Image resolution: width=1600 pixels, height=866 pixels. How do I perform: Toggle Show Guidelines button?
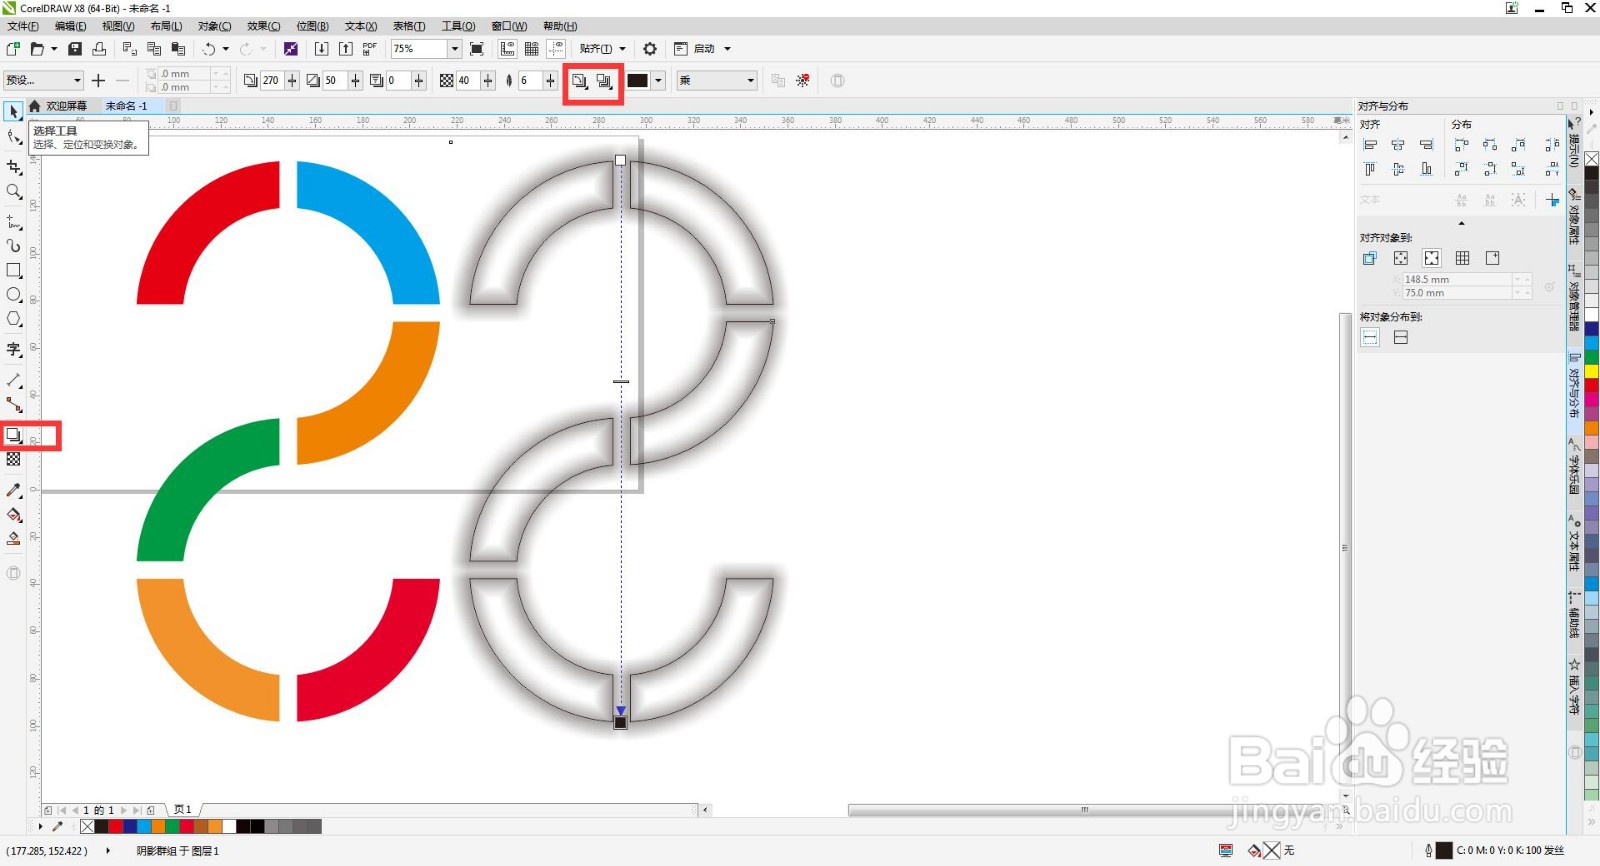click(x=556, y=48)
